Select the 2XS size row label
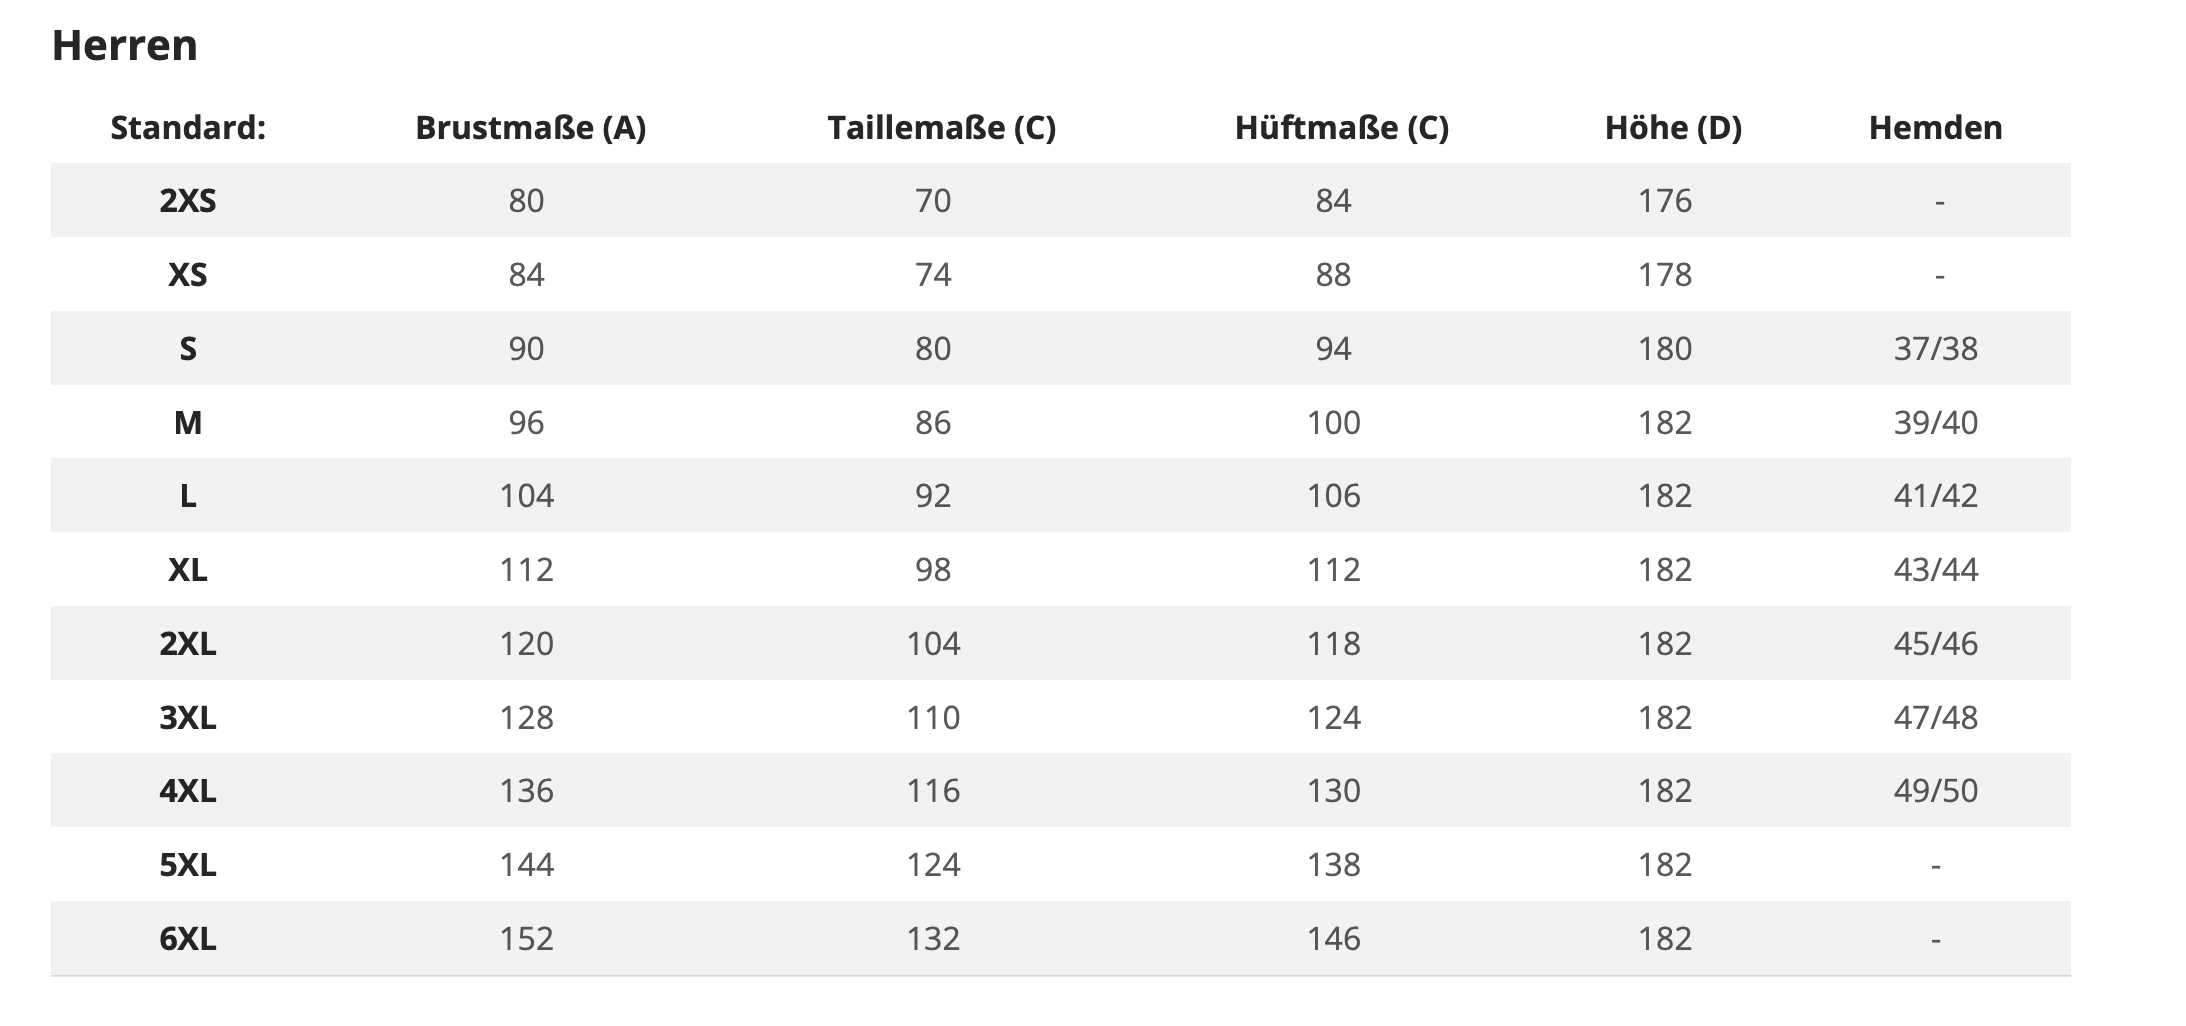2186x1026 pixels. (188, 201)
